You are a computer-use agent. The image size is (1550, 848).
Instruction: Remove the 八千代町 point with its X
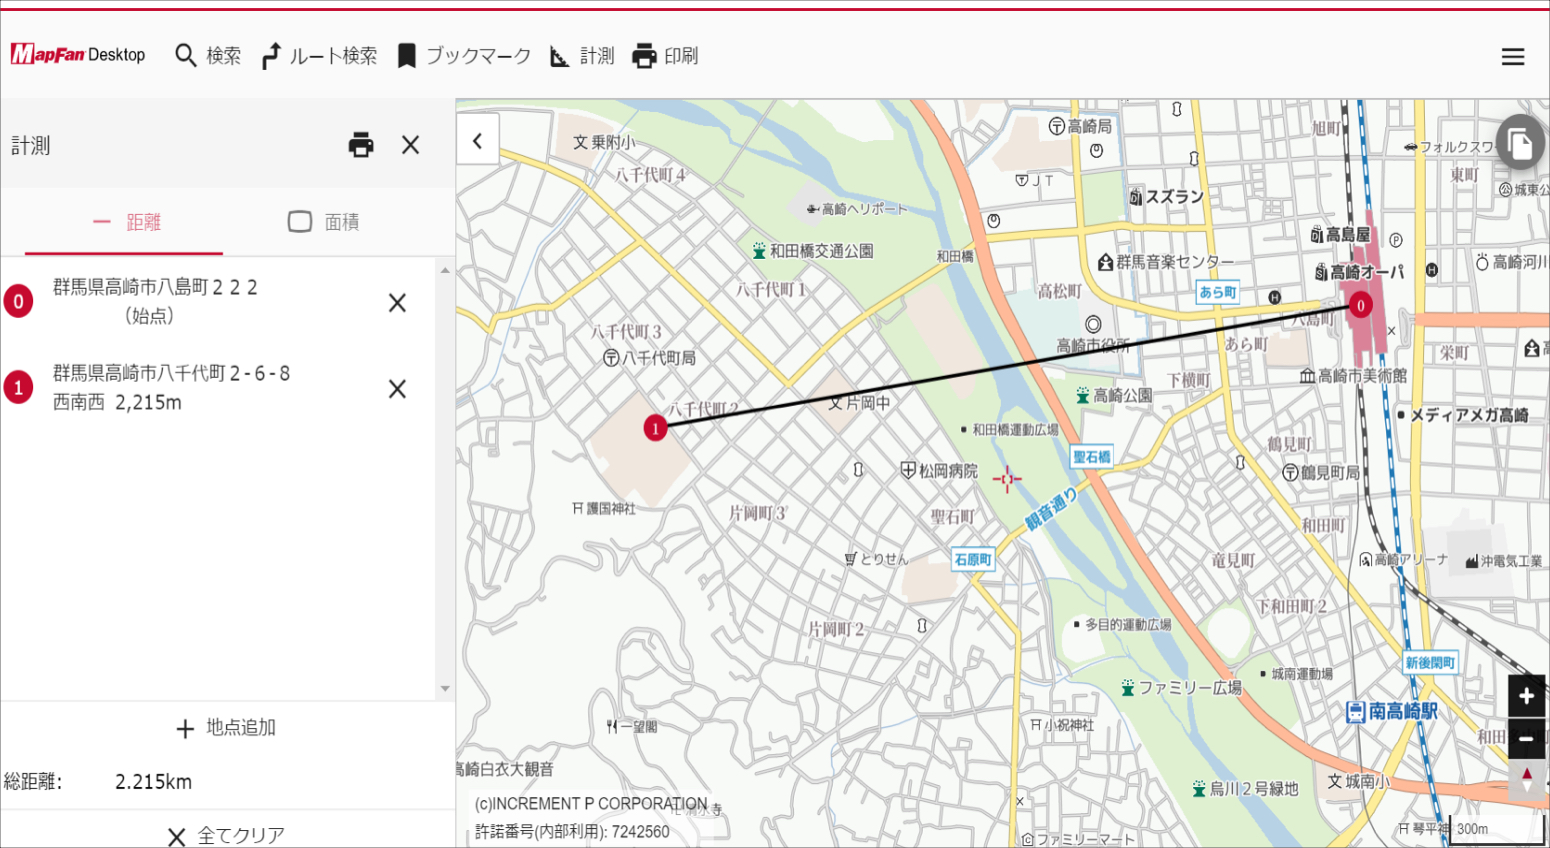[396, 389]
